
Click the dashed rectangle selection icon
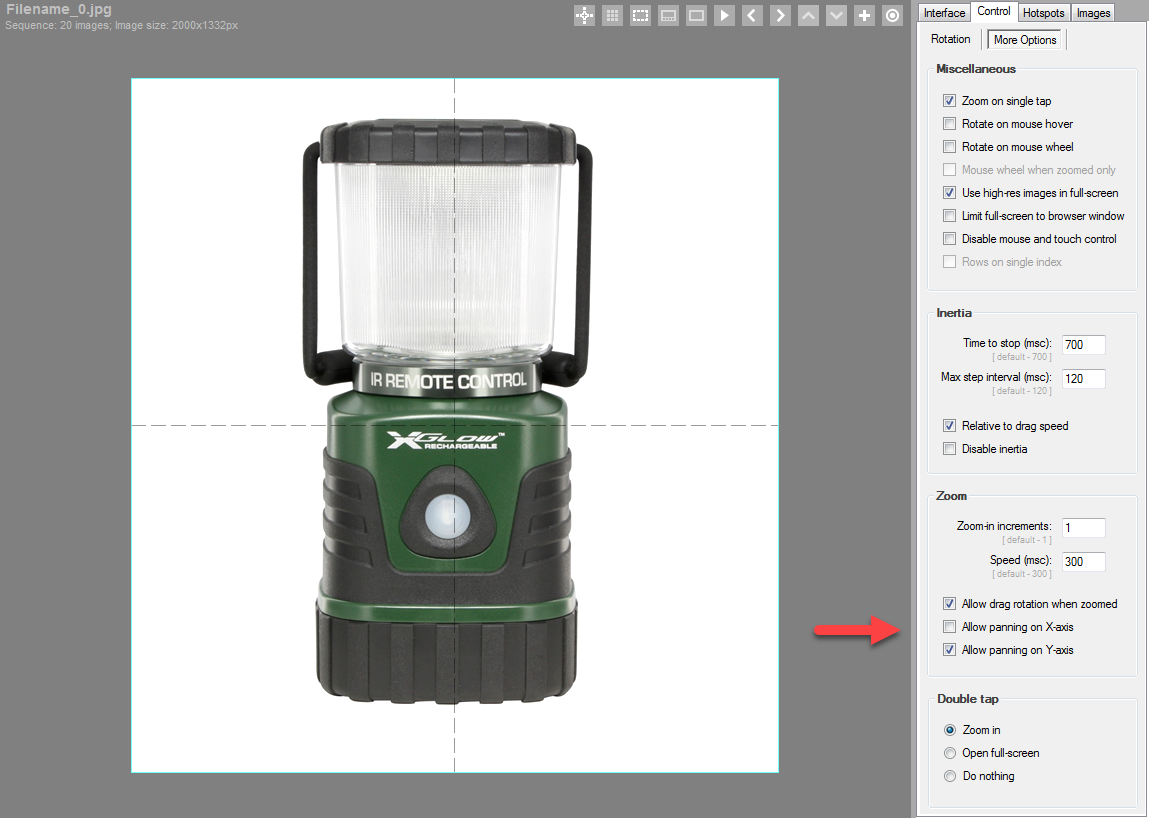point(640,15)
